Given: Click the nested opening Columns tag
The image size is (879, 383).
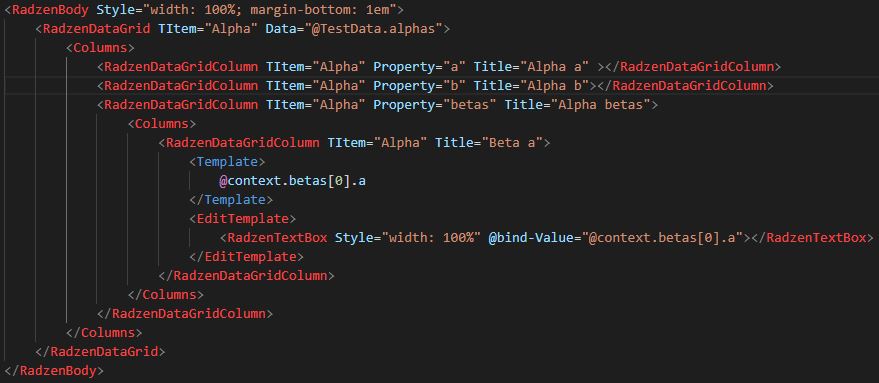Looking at the screenshot, I should pyautogui.click(x=162, y=124).
